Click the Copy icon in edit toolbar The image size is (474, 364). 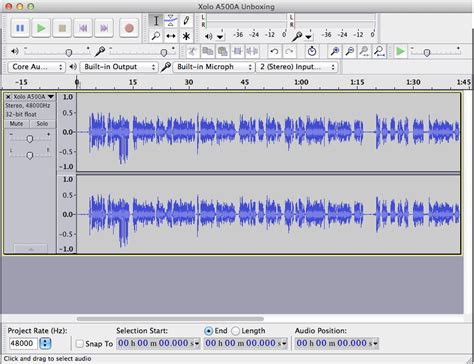point(208,51)
